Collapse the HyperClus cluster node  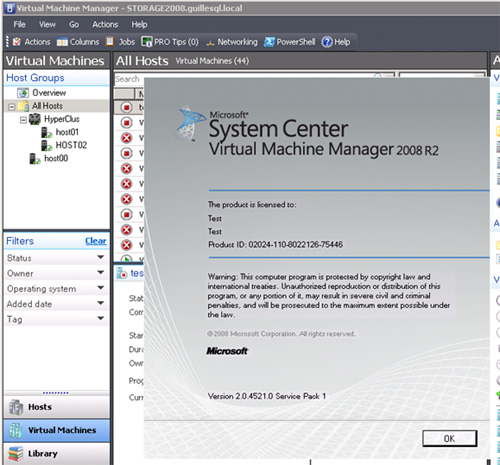(x=23, y=120)
